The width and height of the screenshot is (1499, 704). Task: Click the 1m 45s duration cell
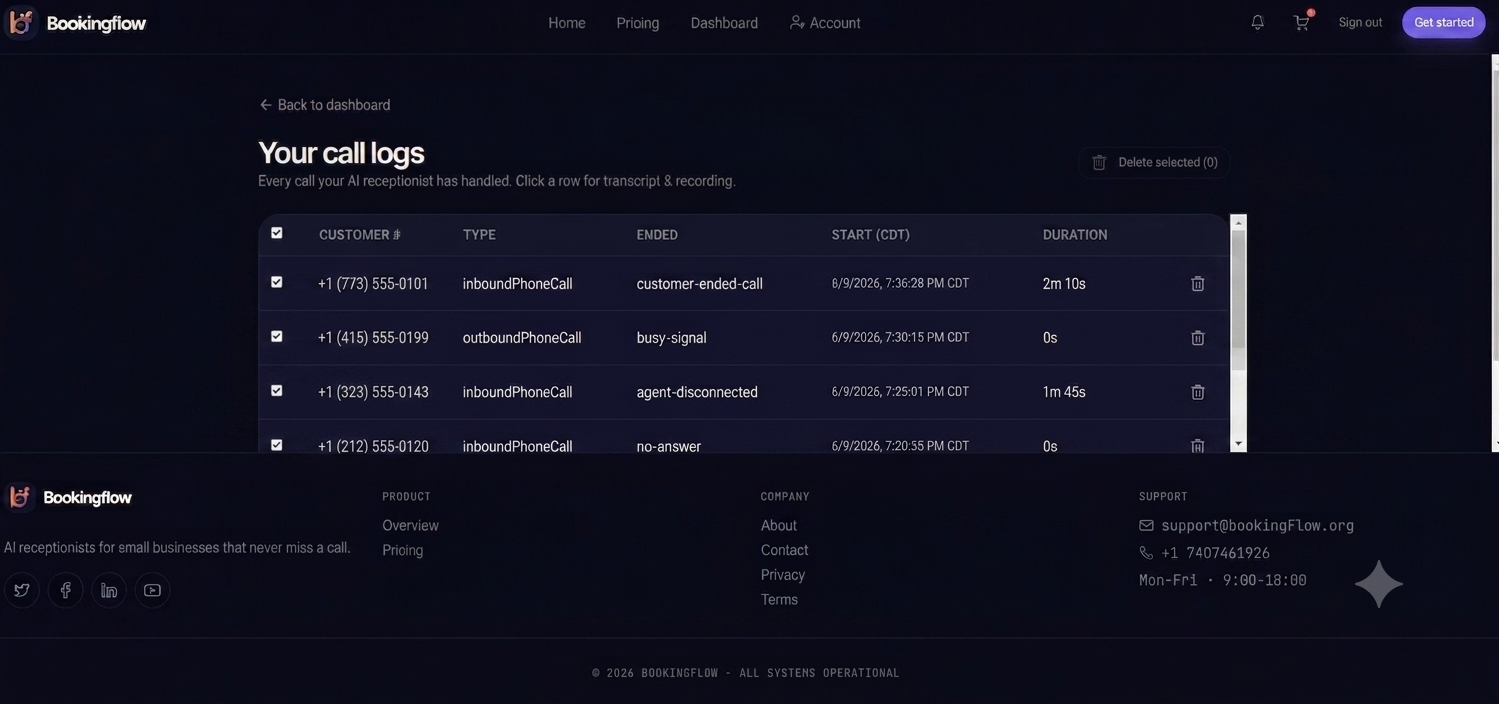1064,392
